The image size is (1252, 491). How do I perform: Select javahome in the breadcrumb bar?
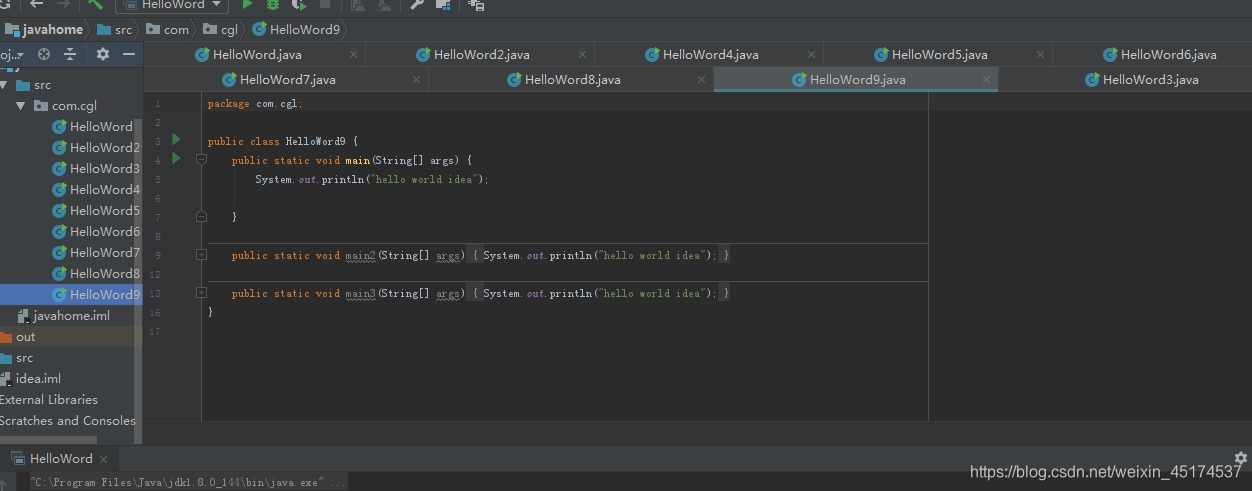(43, 30)
